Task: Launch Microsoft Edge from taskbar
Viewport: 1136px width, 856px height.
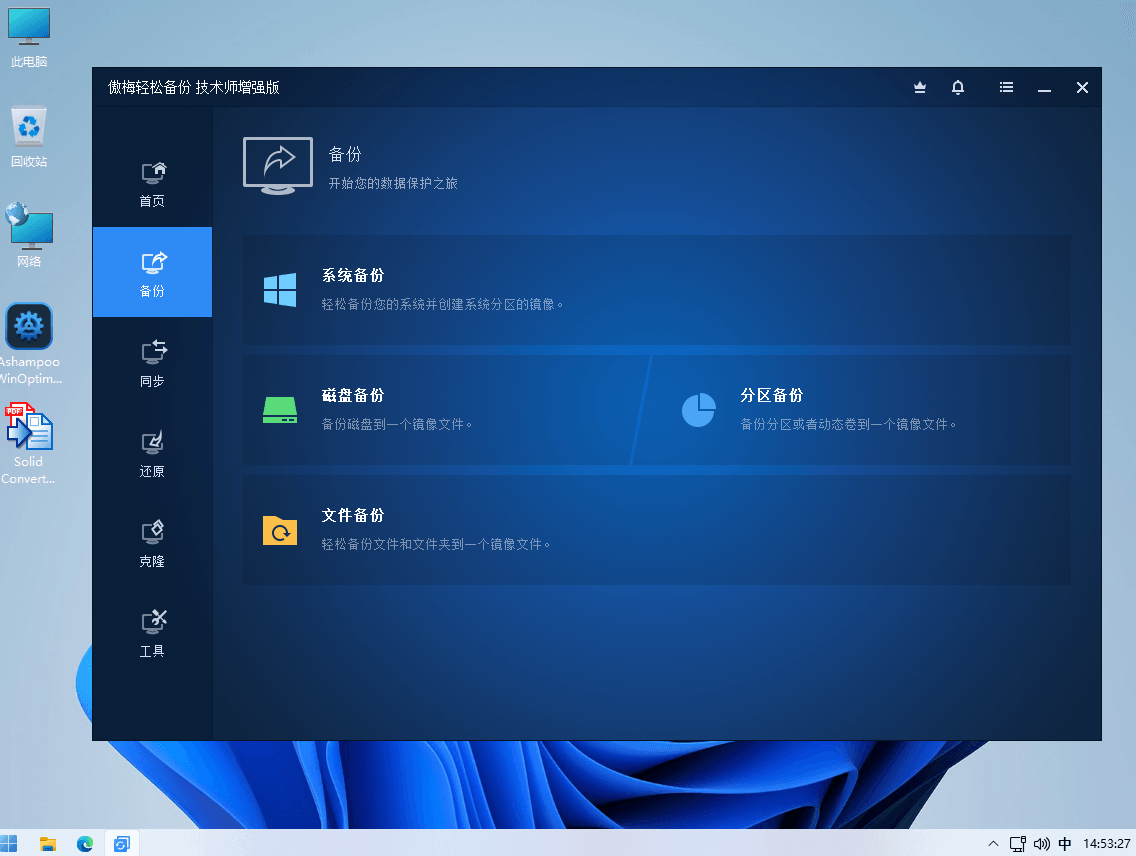Action: click(85, 844)
